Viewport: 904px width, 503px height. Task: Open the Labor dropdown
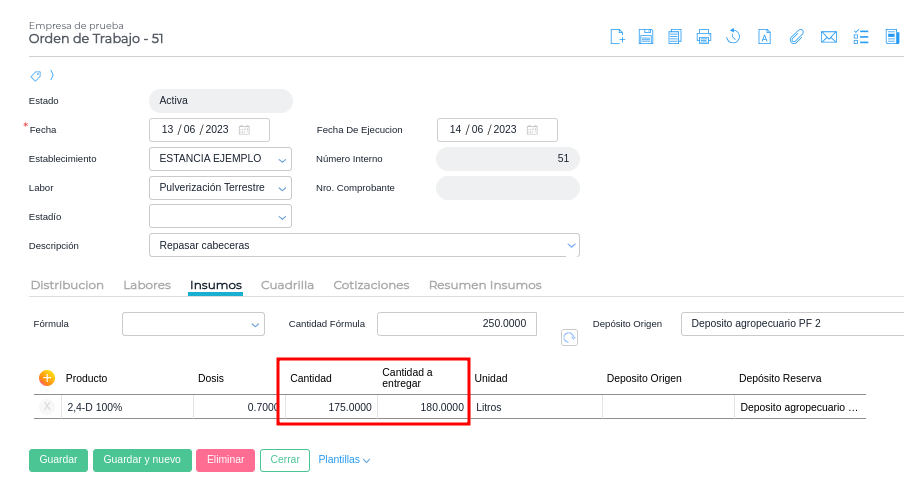click(283, 188)
